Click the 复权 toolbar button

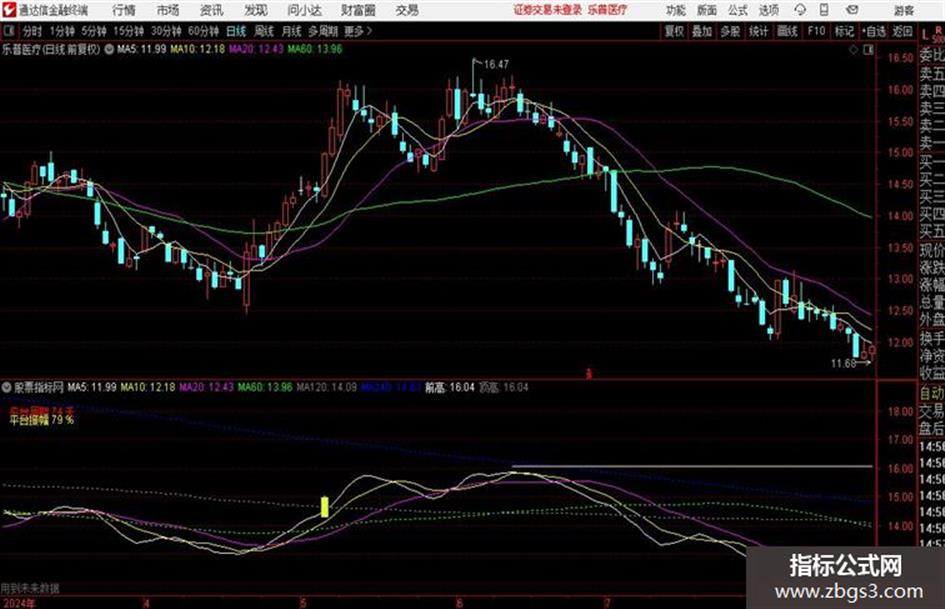pyautogui.click(x=674, y=31)
